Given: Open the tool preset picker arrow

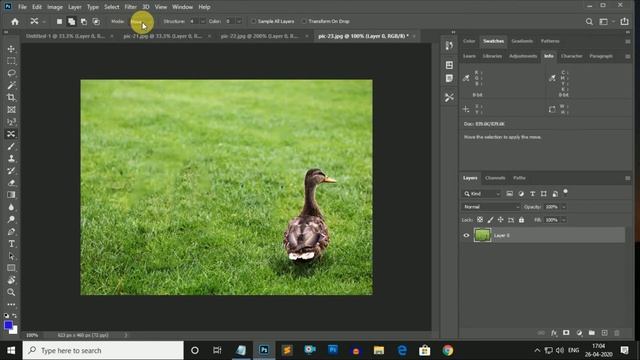Looking at the screenshot, I should coord(44,22).
